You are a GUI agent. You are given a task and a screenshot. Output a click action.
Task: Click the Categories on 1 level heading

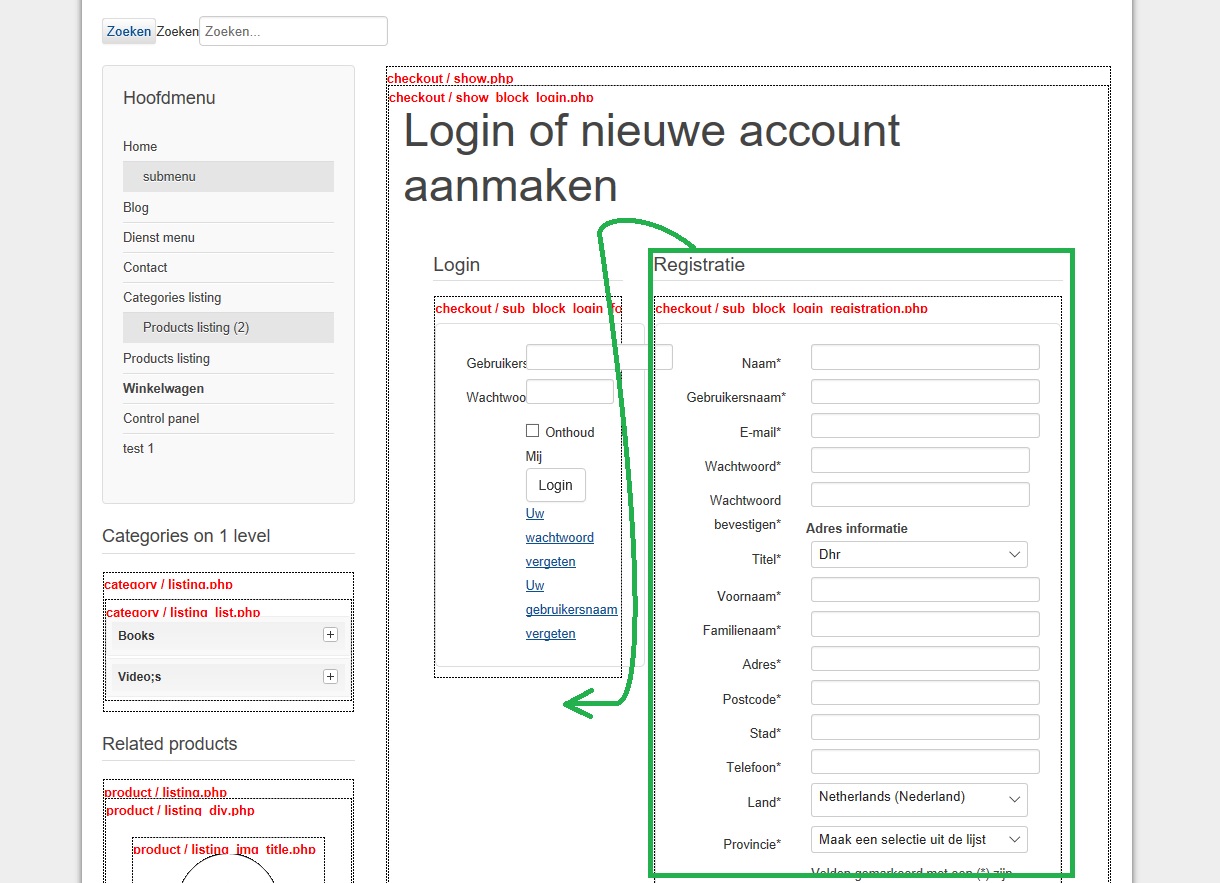coord(186,536)
